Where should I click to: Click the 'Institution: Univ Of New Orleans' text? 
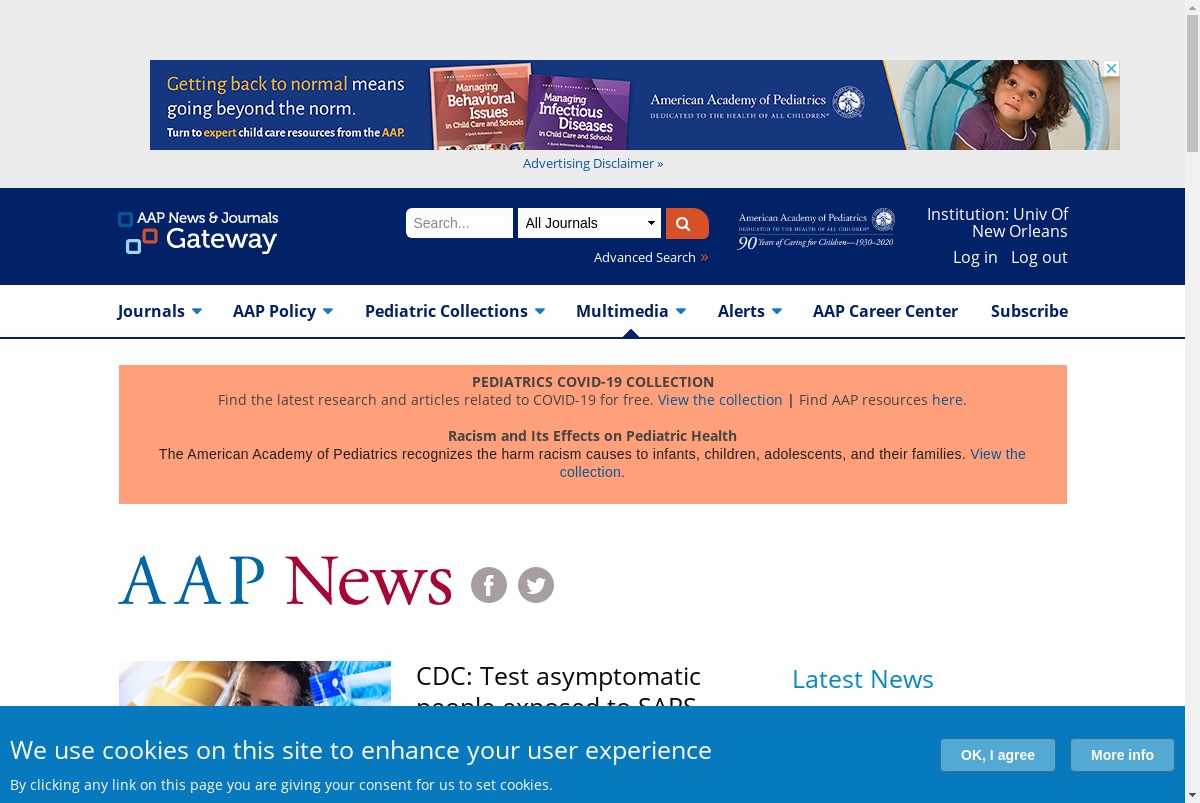[x=997, y=223]
